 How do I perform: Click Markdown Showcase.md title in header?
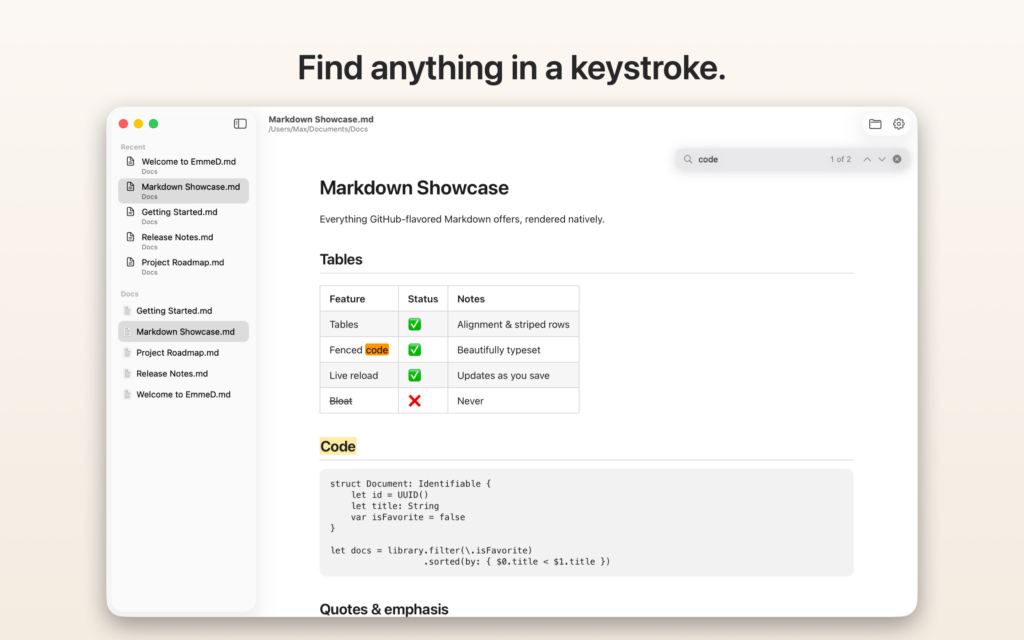[321, 119]
